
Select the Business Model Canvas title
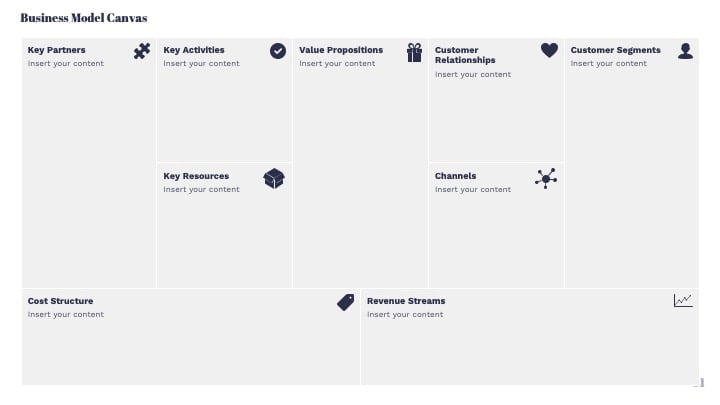click(x=84, y=18)
